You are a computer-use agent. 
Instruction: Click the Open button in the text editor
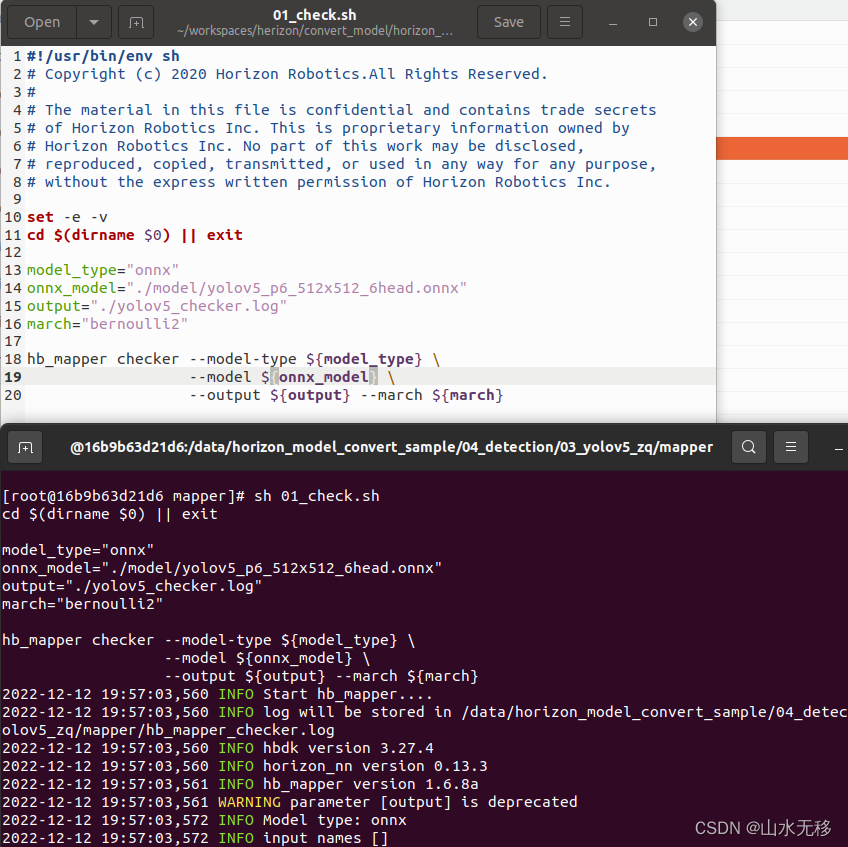point(42,22)
